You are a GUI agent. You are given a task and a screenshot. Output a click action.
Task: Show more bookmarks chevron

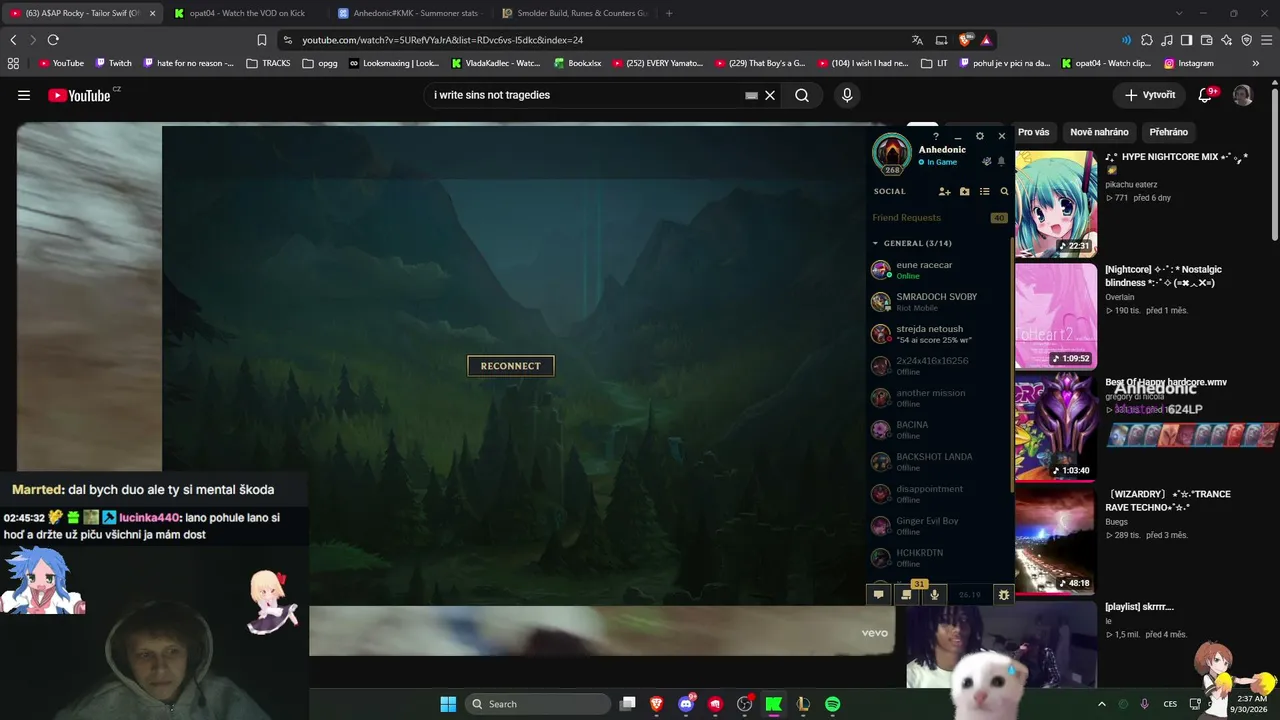point(1255,63)
